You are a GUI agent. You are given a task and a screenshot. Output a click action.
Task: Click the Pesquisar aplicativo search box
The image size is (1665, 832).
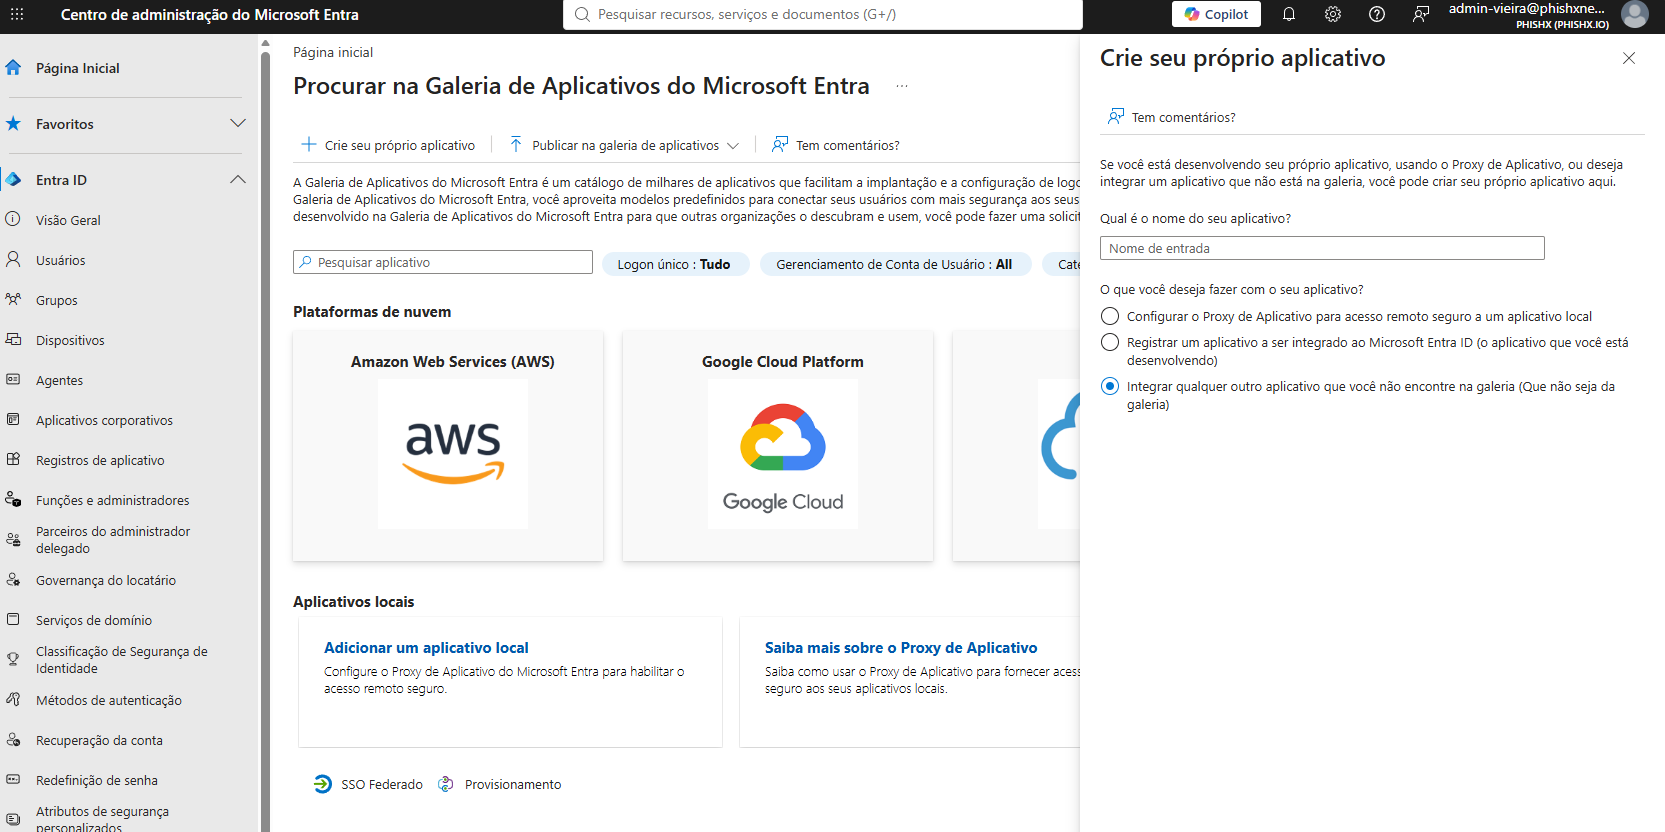click(x=443, y=262)
